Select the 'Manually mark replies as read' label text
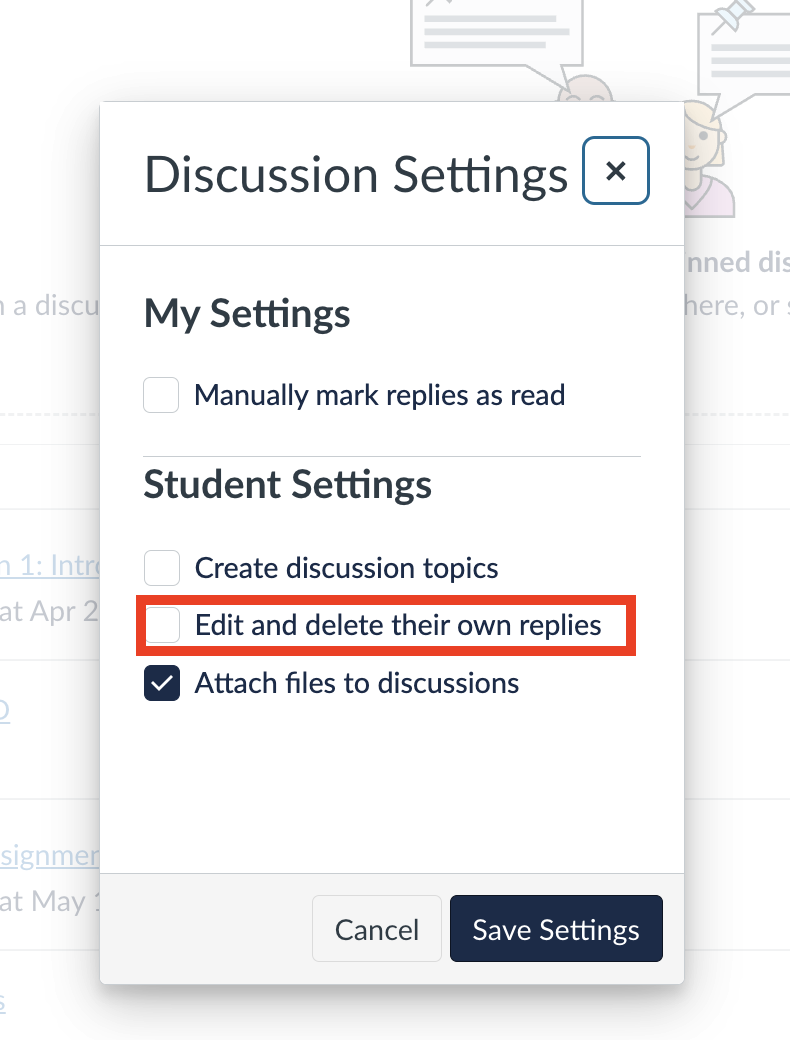 pos(379,395)
